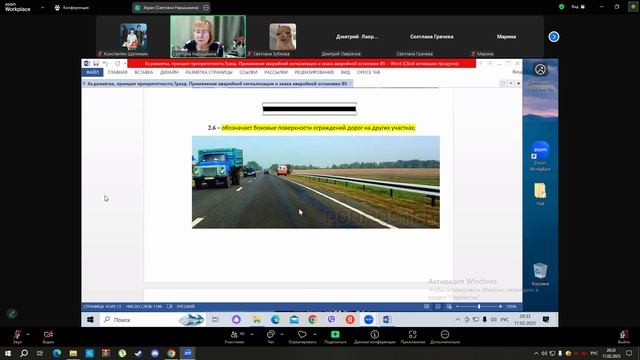Open reactions with Отреагировать heart icon
The image size is (640, 360).
(x=302, y=336)
